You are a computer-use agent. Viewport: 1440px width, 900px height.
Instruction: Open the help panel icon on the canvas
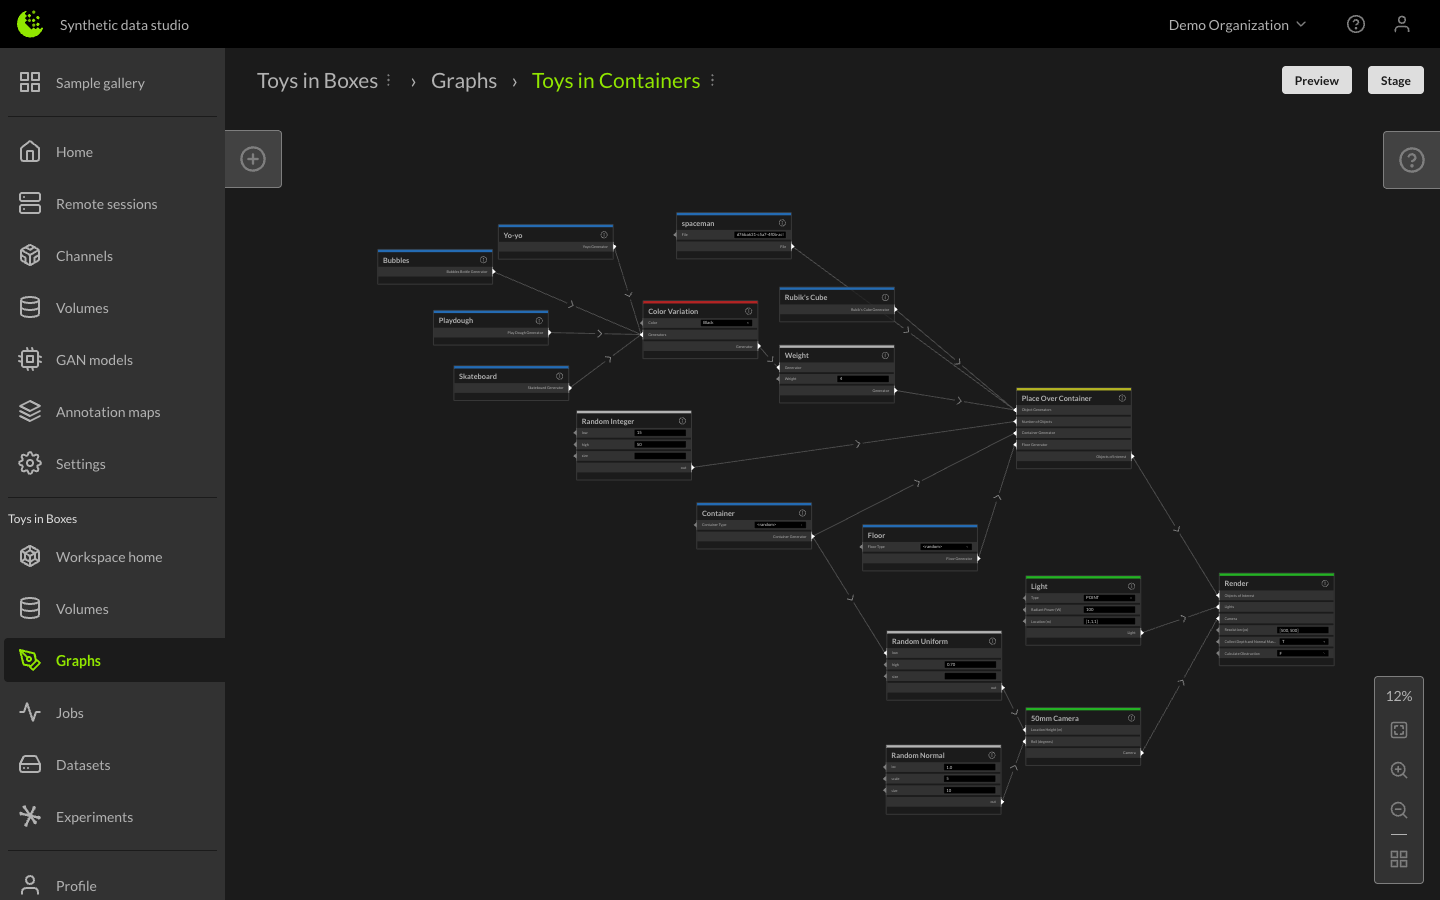pos(1410,159)
